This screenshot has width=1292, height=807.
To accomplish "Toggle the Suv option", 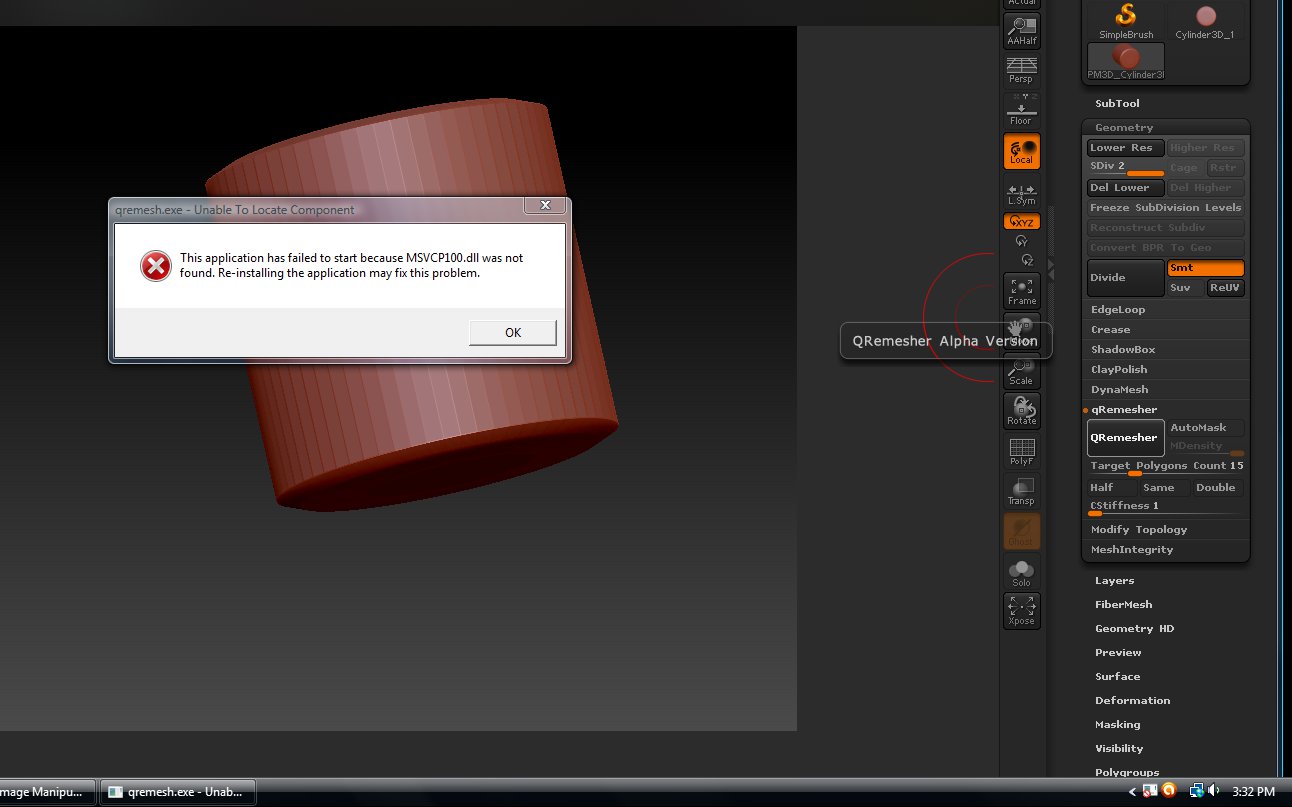I will (1186, 288).
